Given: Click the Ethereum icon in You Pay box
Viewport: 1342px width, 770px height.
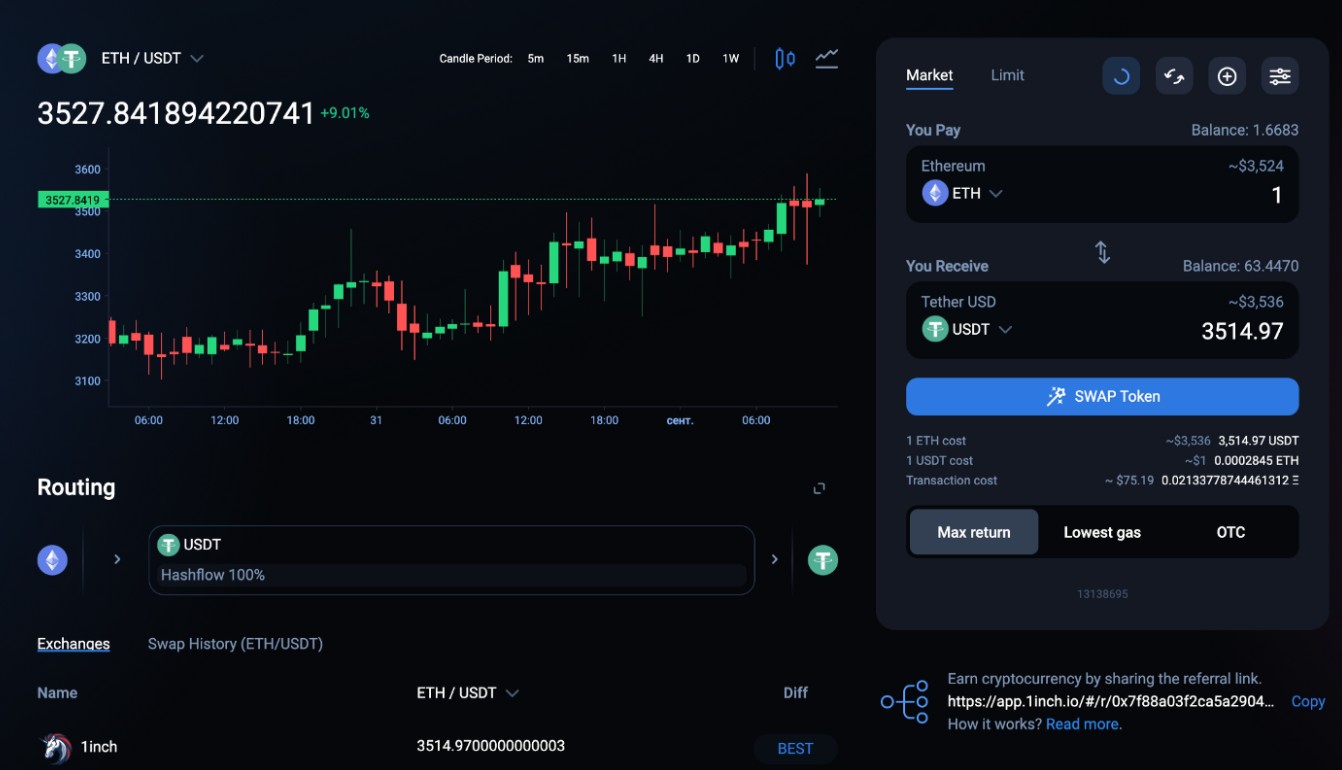Looking at the screenshot, I should click(x=935, y=193).
